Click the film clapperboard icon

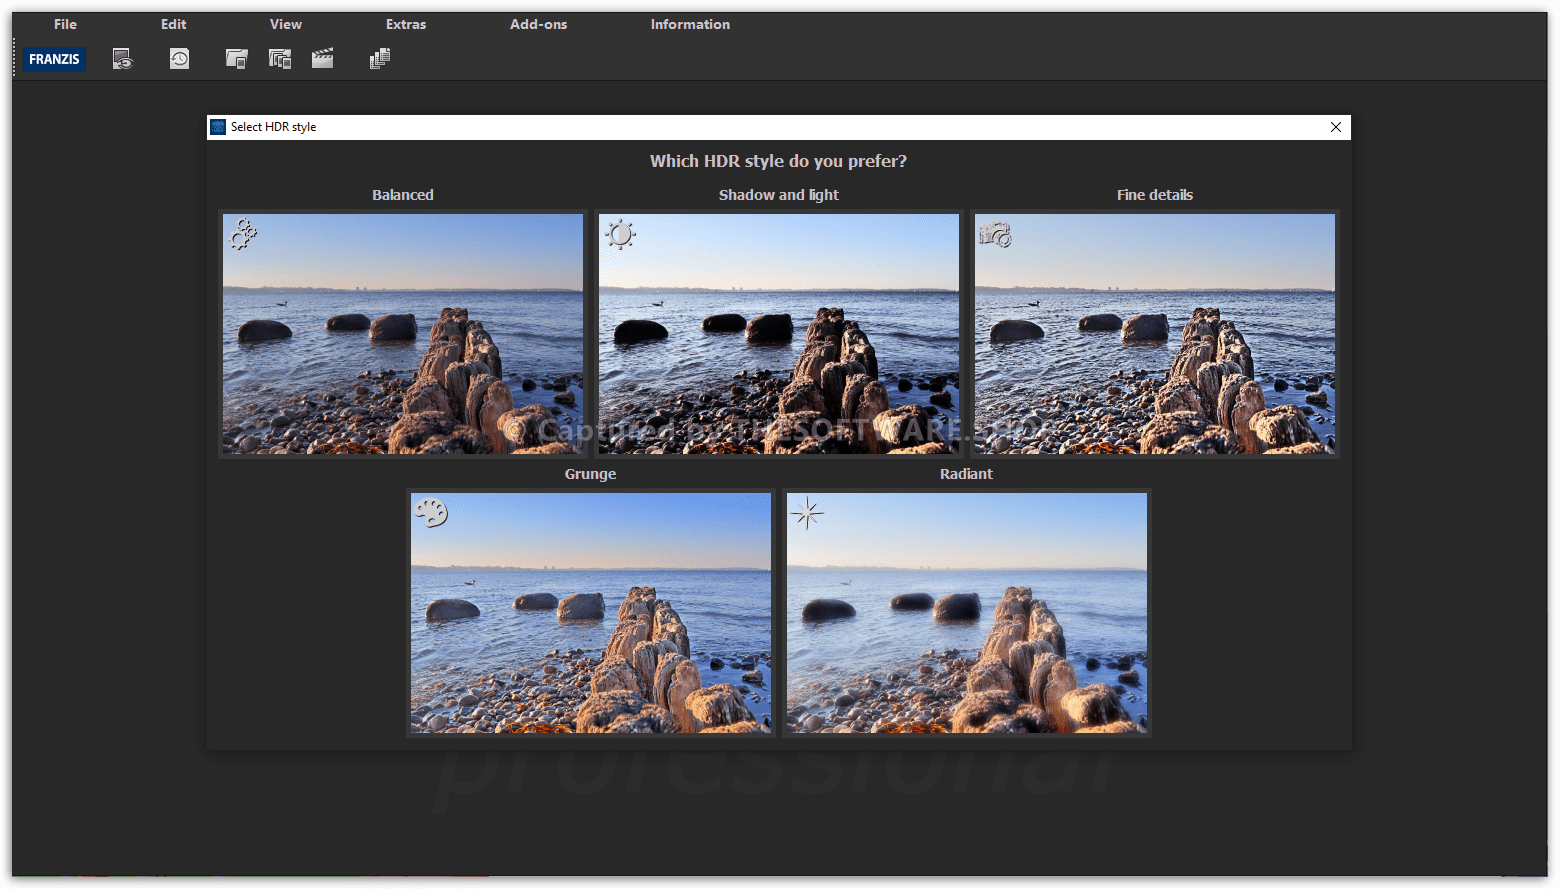tap(322, 59)
